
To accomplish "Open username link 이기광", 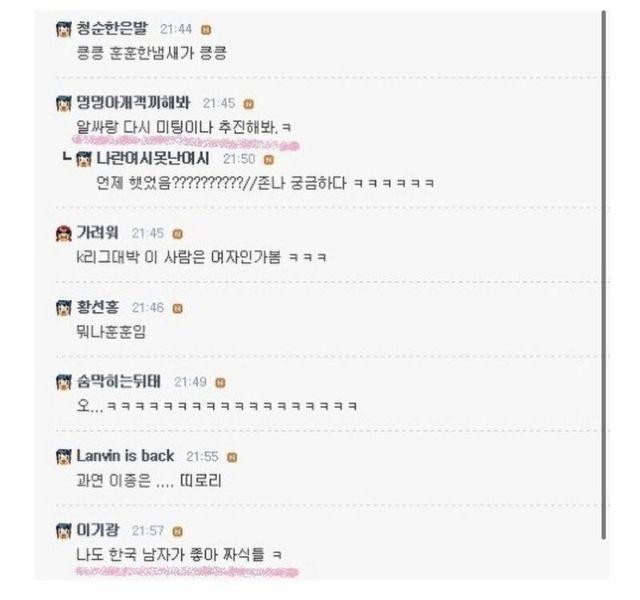I will [98, 530].
